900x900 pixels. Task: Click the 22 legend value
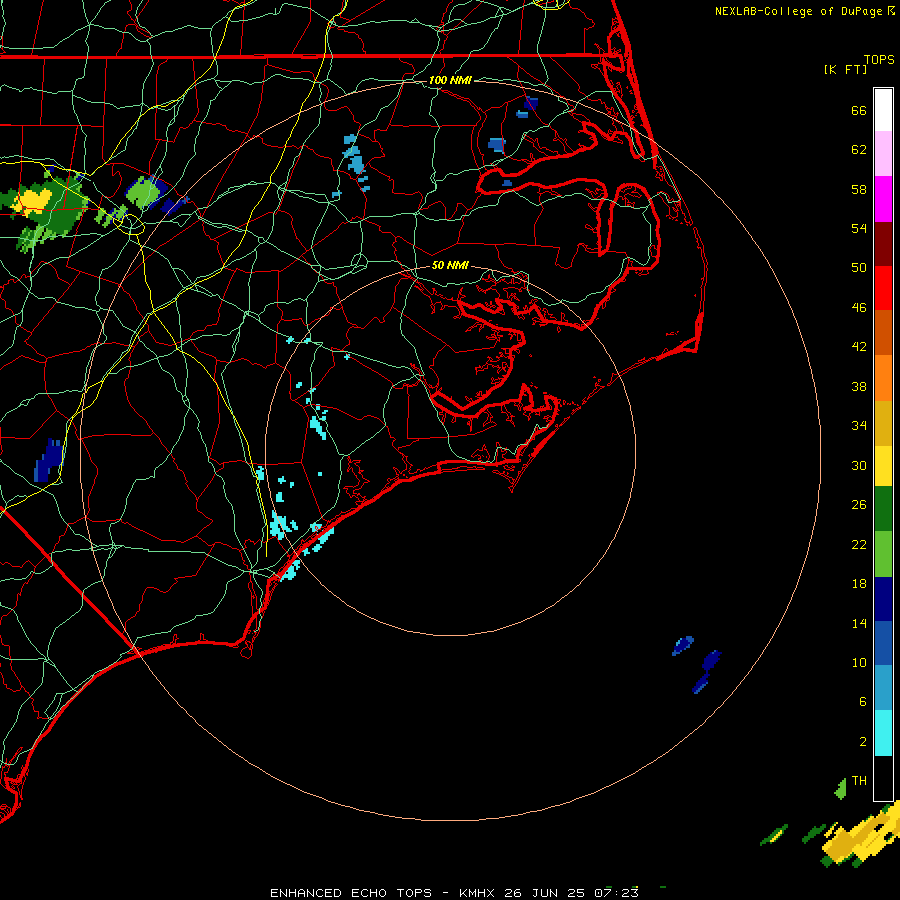click(x=859, y=544)
